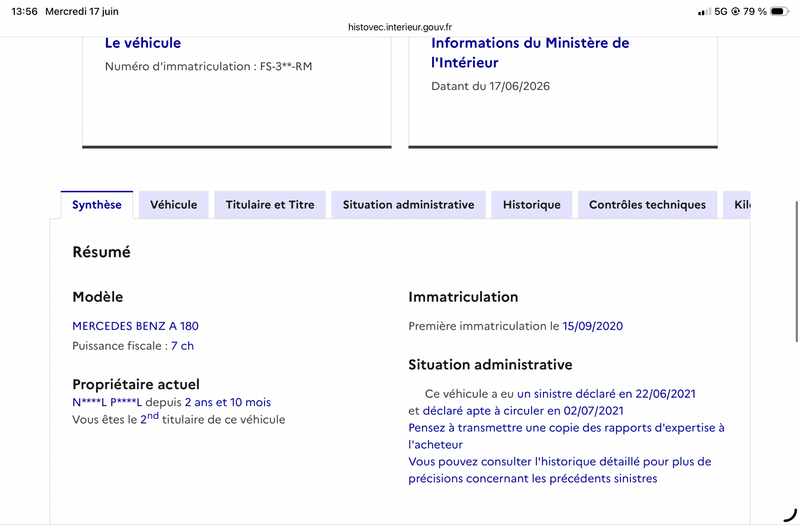Tap 'Mercredi 17 juin' date in status bar

point(82,11)
